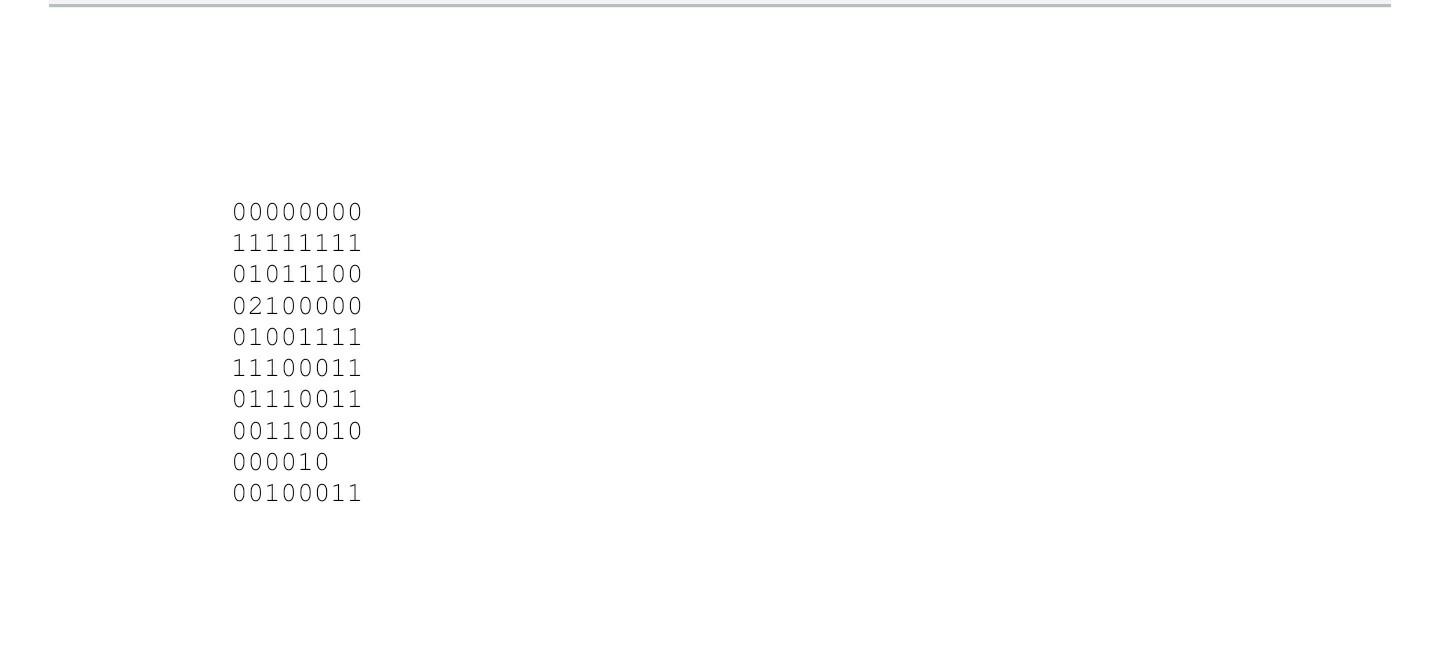This screenshot has height=670, width=1440.
Task: Click the digit 2 in 02100000
Action: tap(257, 306)
